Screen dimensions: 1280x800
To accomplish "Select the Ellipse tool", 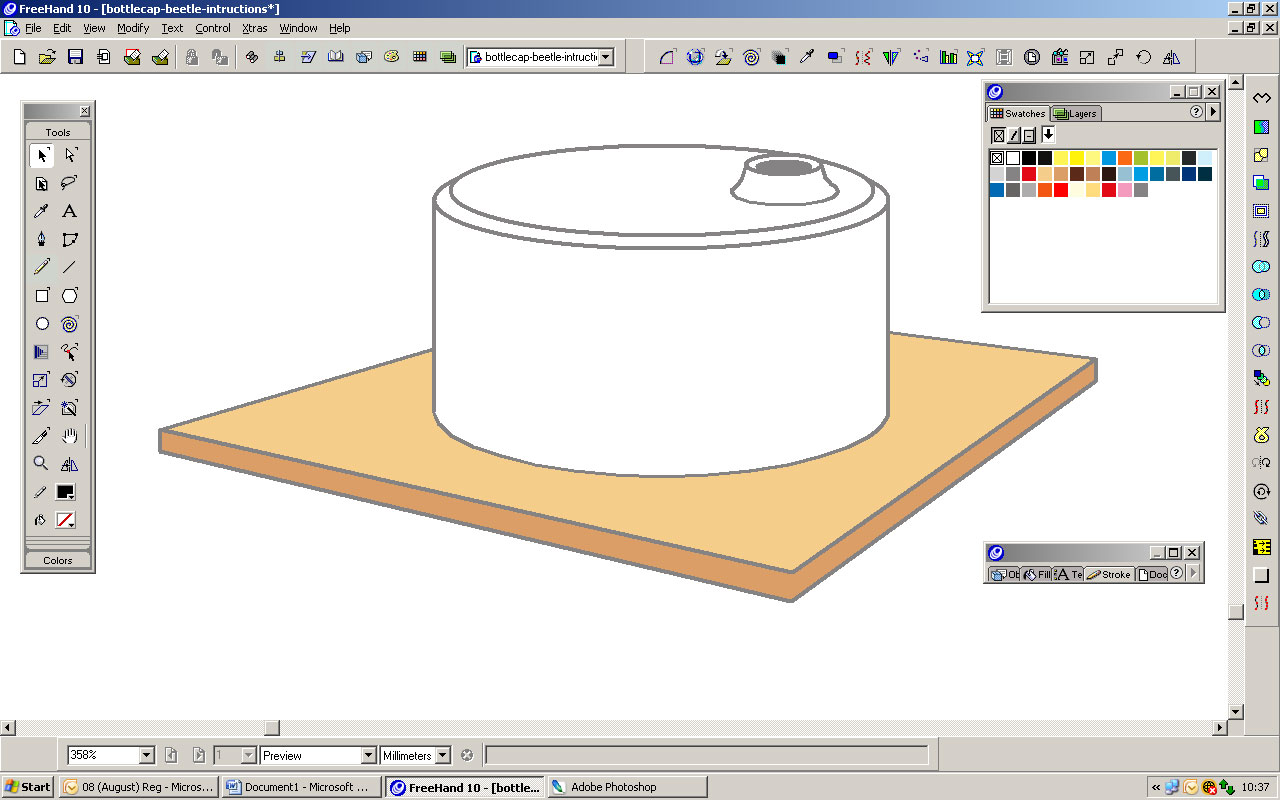I will [x=41, y=323].
